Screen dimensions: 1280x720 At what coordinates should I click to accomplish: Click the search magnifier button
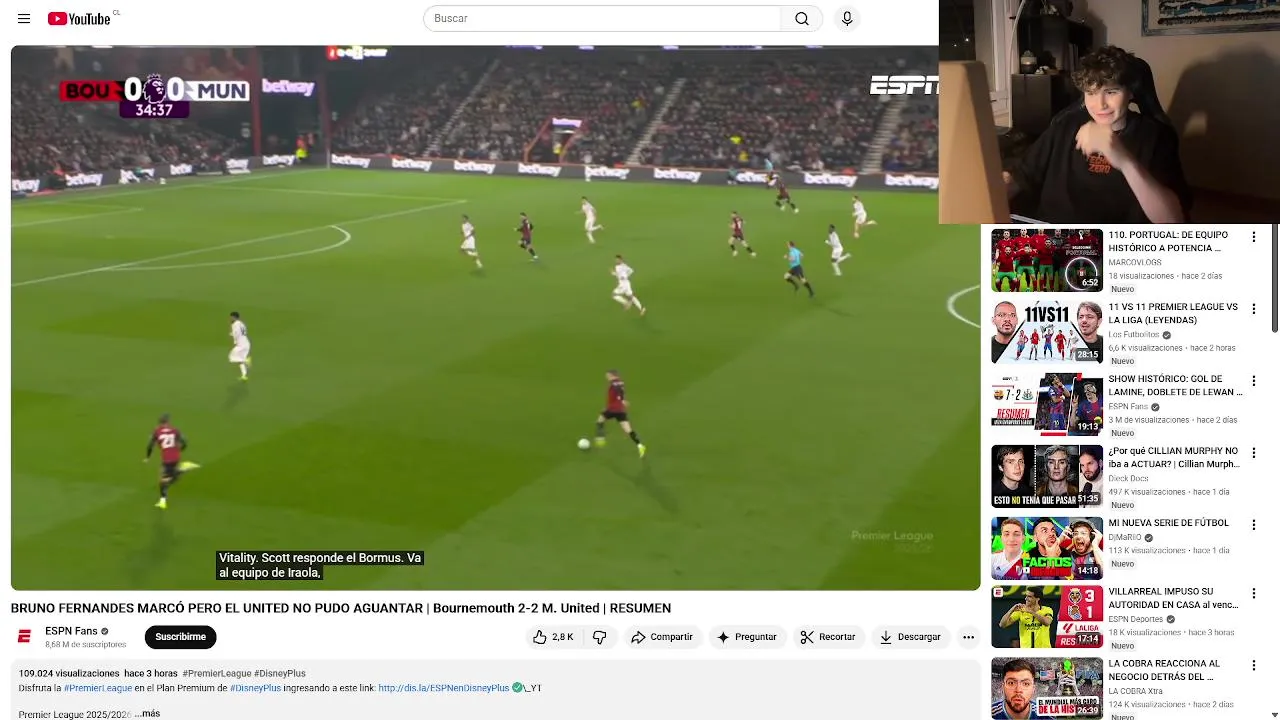pos(802,18)
